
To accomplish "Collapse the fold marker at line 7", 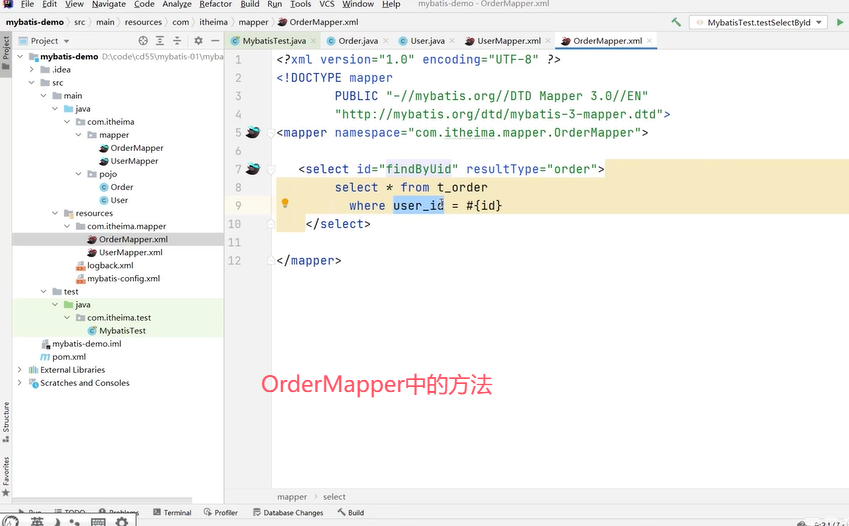I will pyautogui.click(x=271, y=169).
